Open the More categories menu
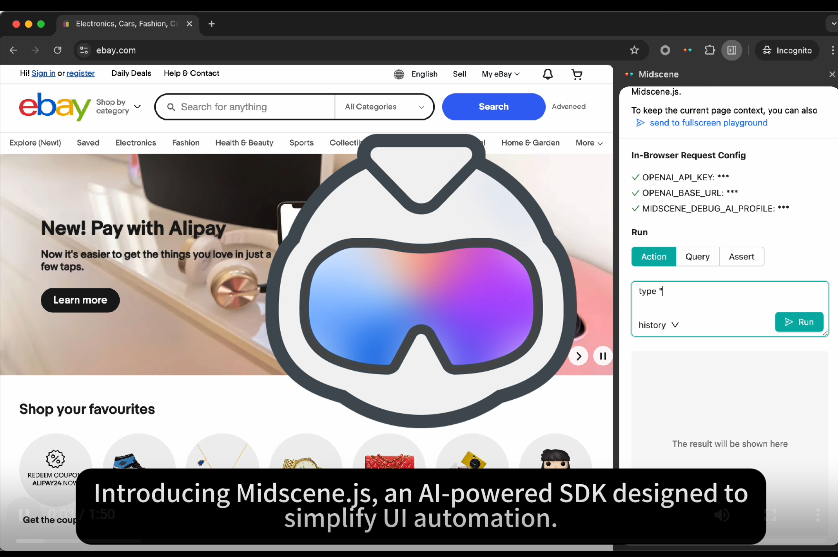The image size is (838, 557). [x=589, y=143]
